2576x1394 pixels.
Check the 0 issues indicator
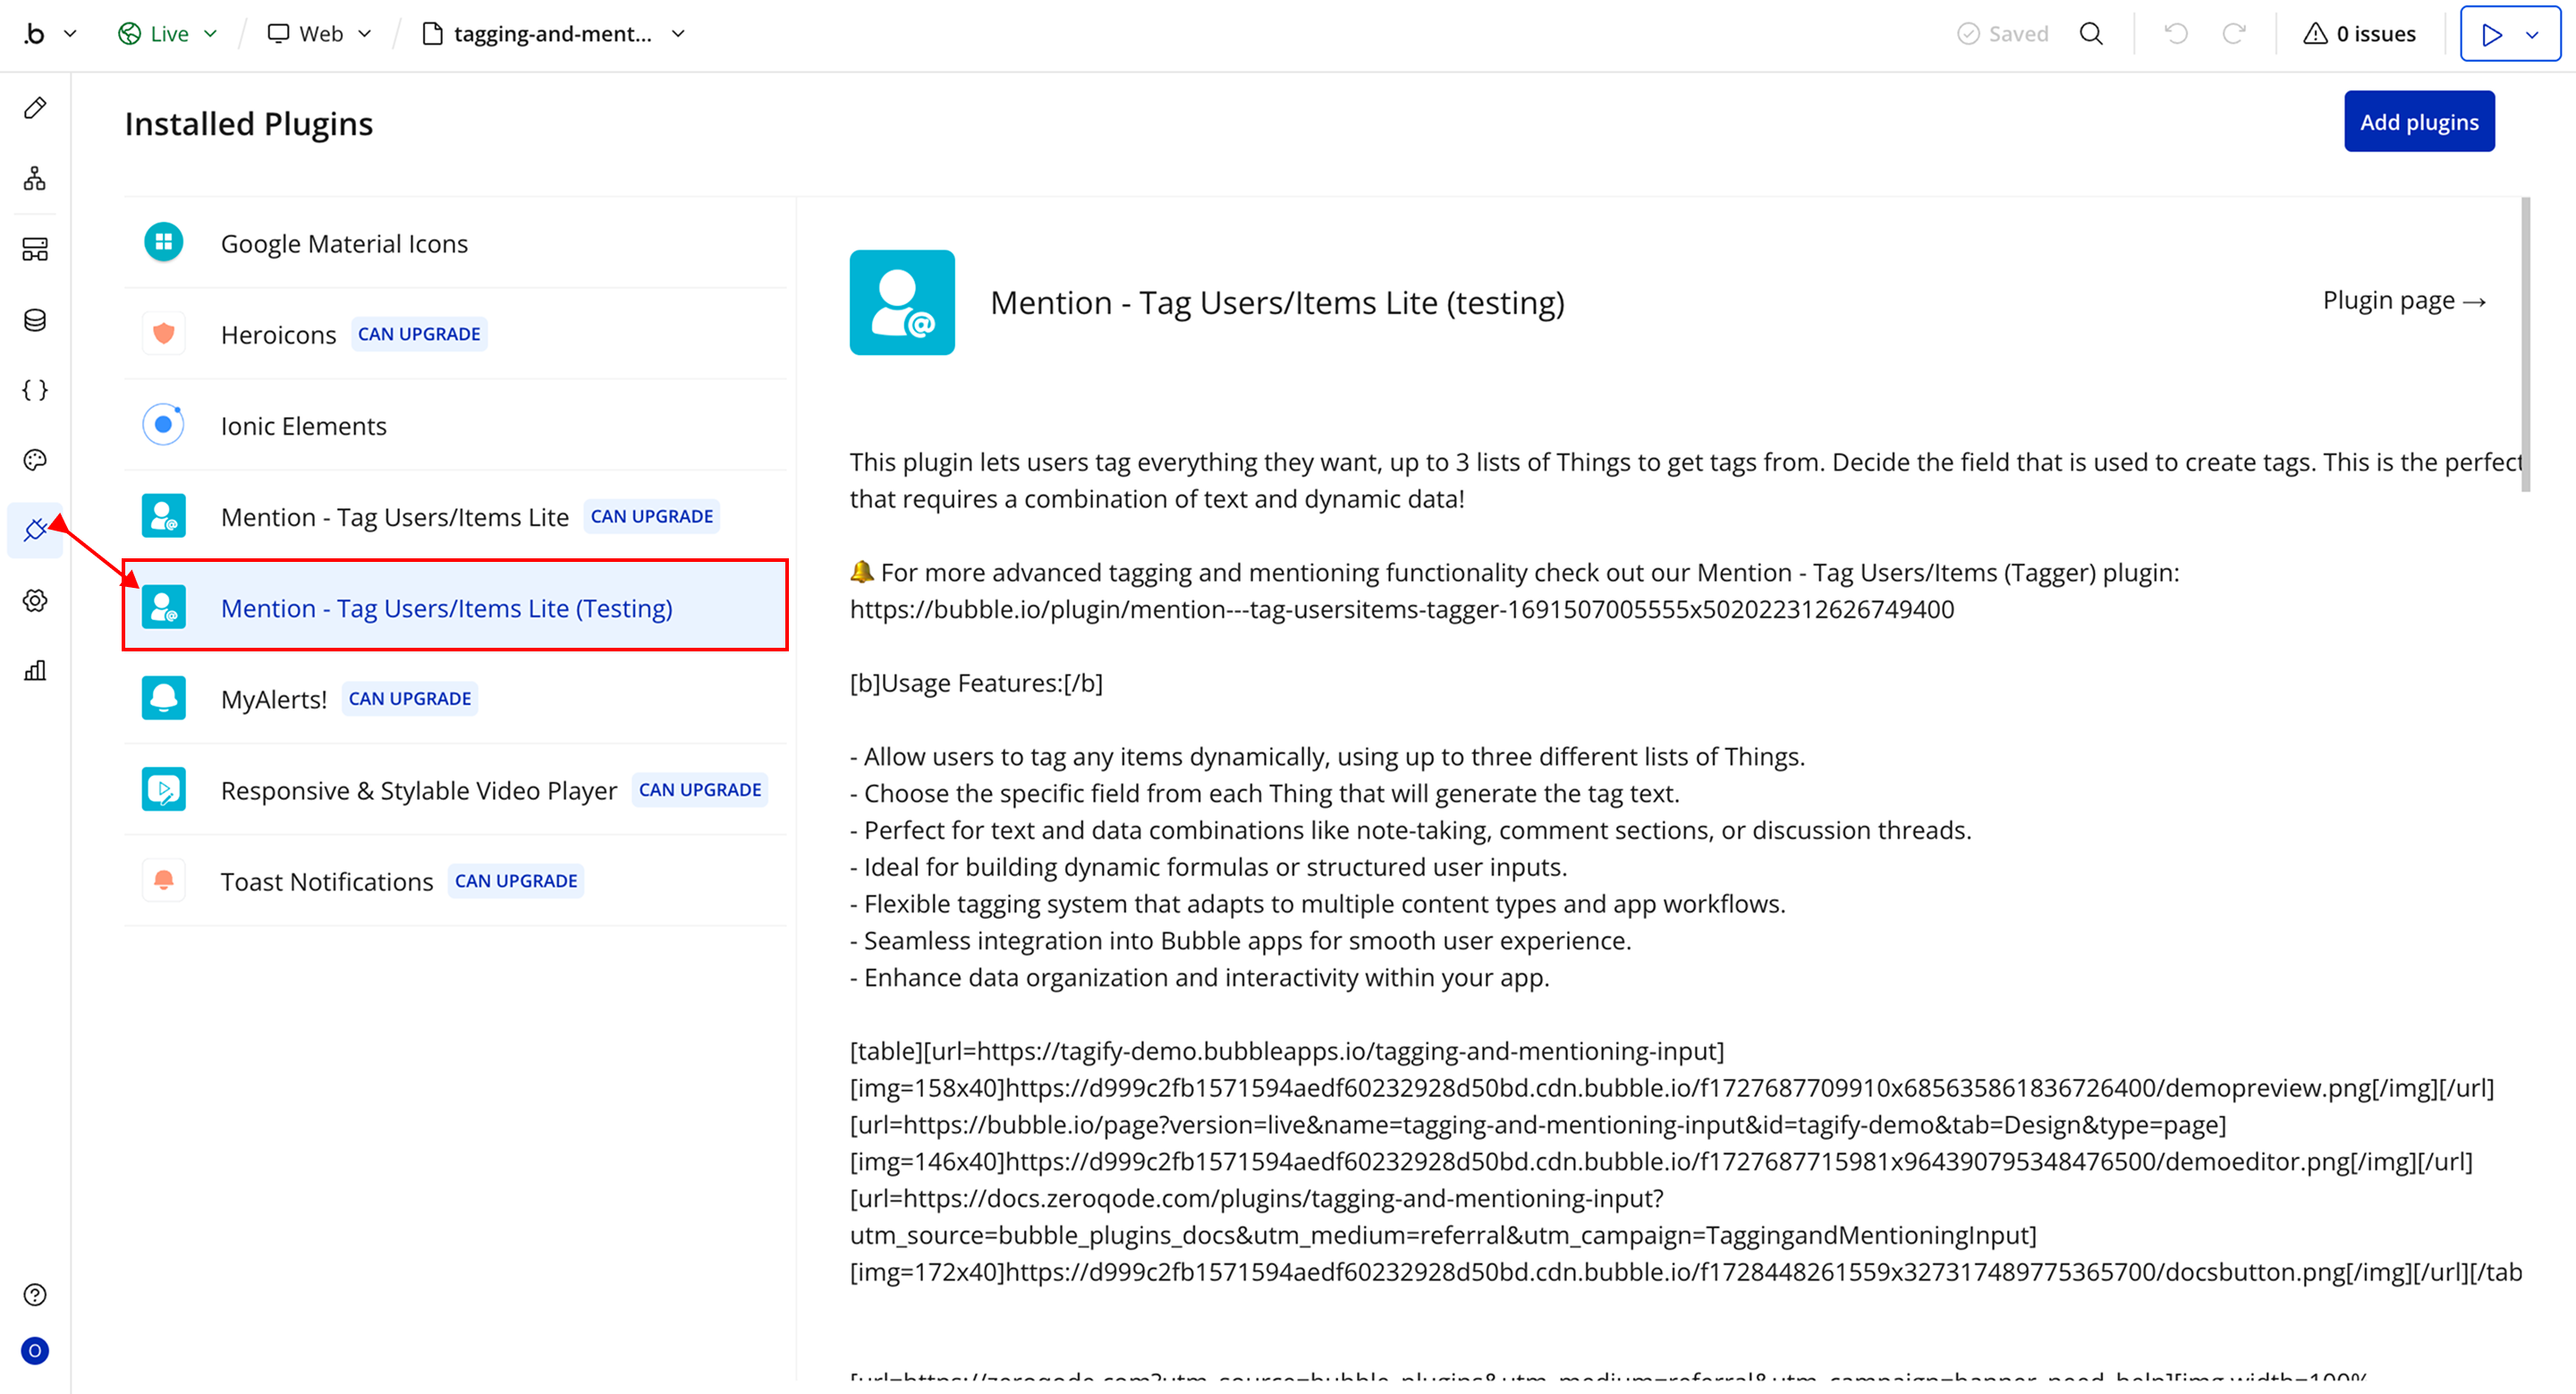point(2359,34)
